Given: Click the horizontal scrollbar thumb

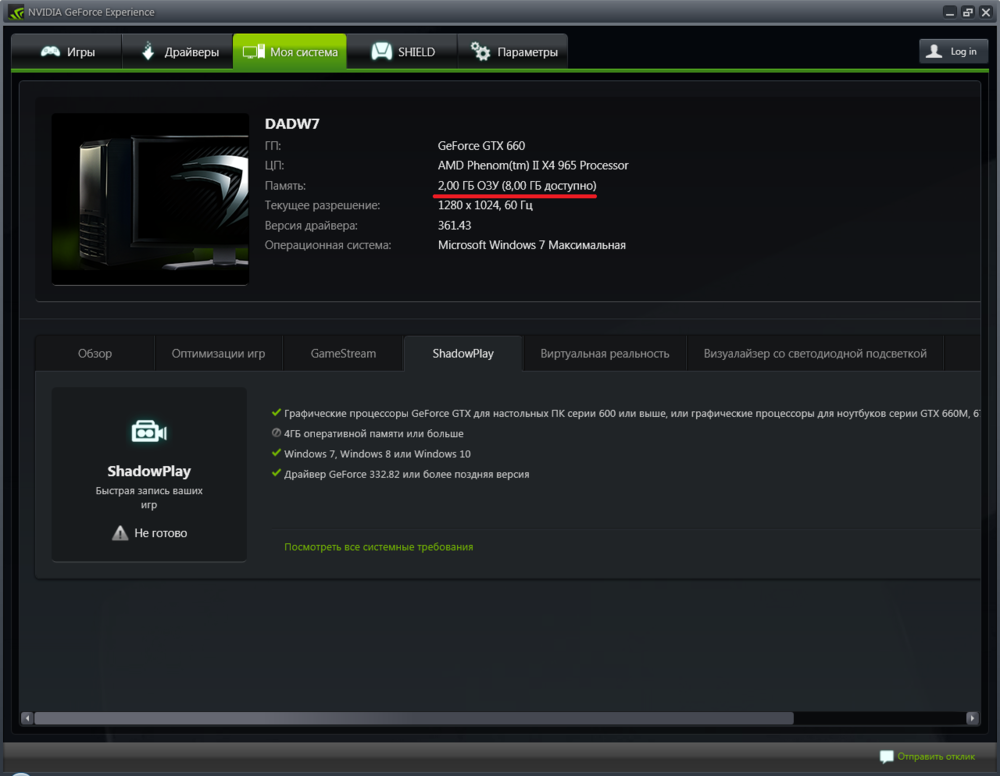Looking at the screenshot, I should point(414,719).
